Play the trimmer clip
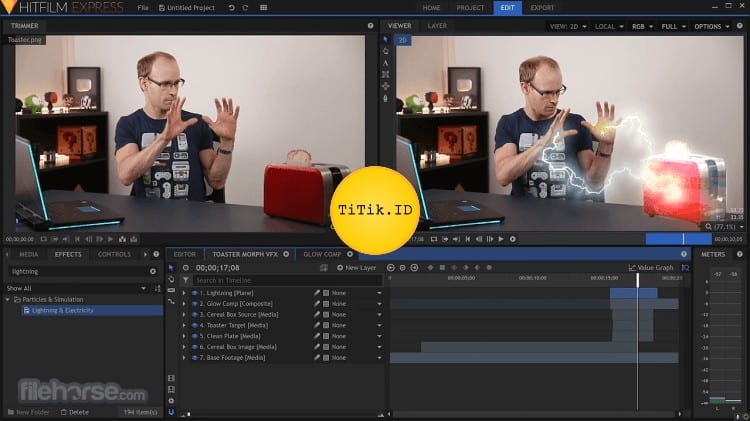 (110, 239)
